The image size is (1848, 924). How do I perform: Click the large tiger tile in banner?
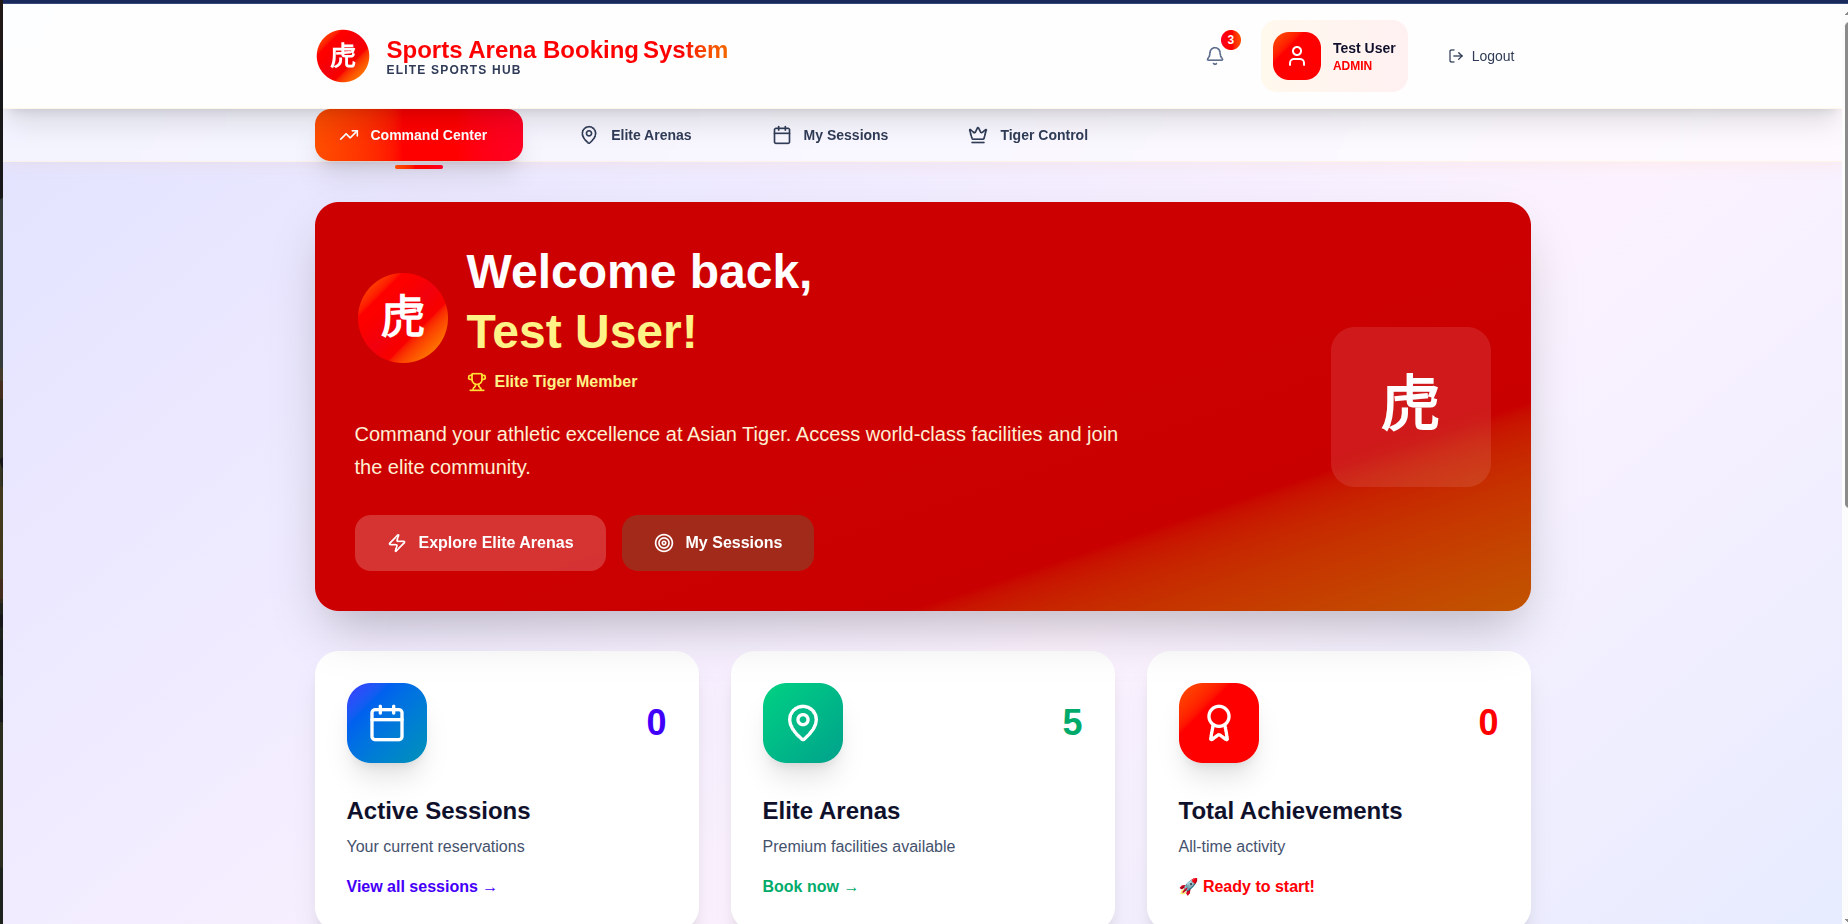(x=1410, y=407)
